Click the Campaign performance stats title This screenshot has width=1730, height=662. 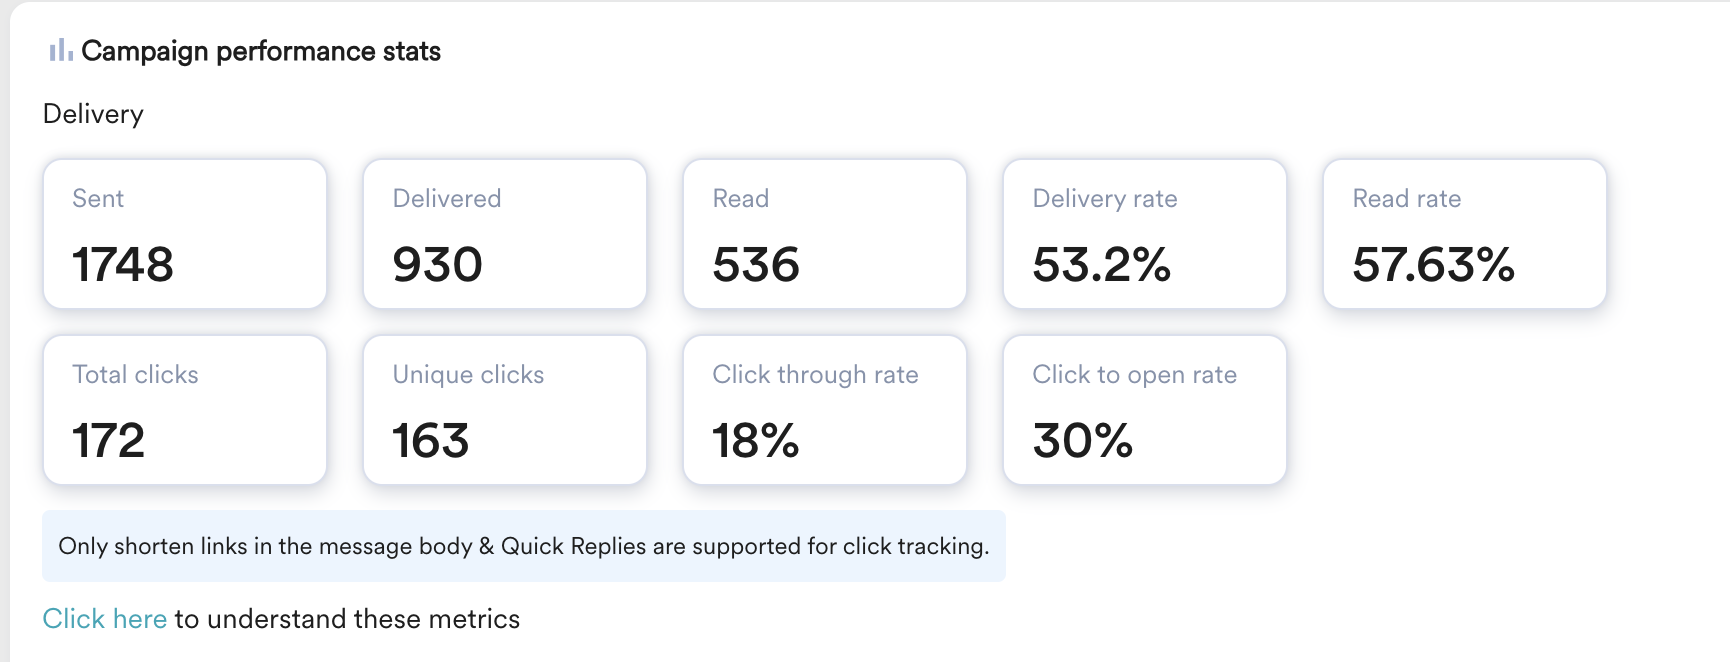(x=261, y=51)
